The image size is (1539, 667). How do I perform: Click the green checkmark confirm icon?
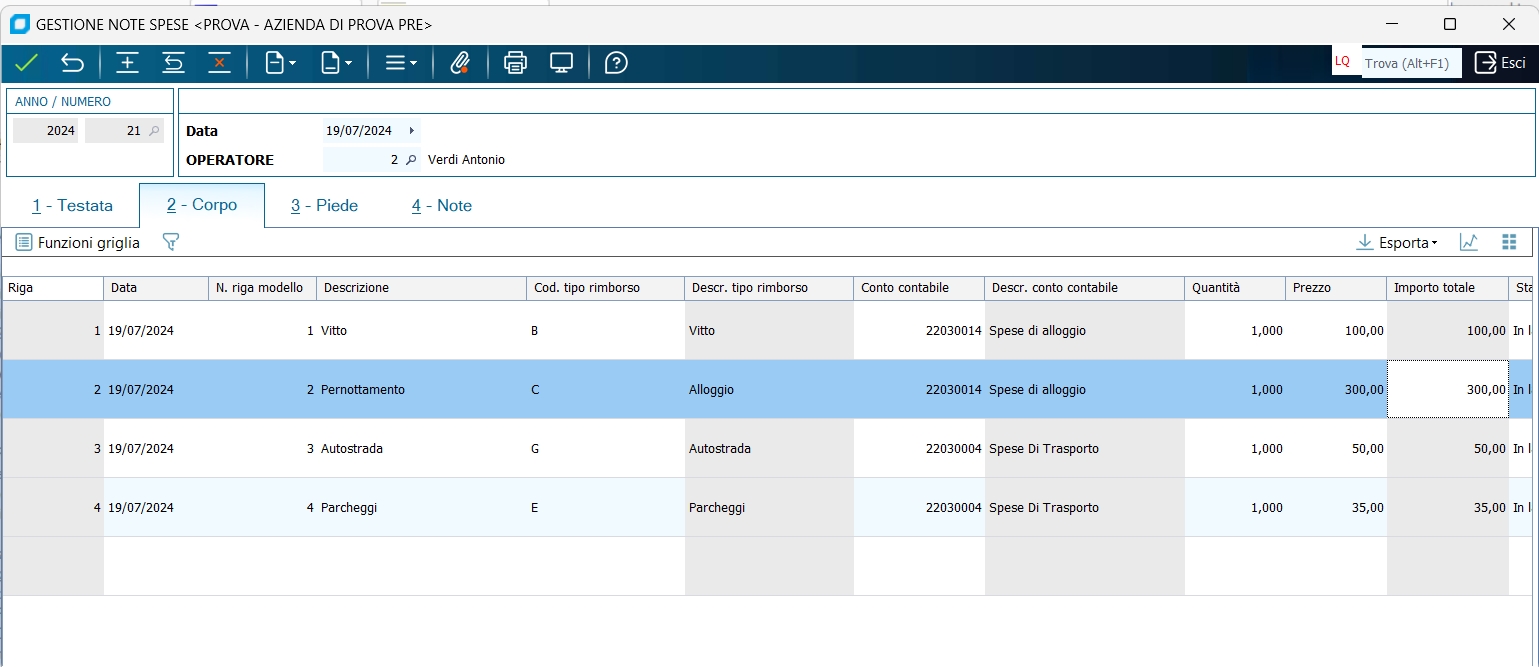click(x=27, y=63)
